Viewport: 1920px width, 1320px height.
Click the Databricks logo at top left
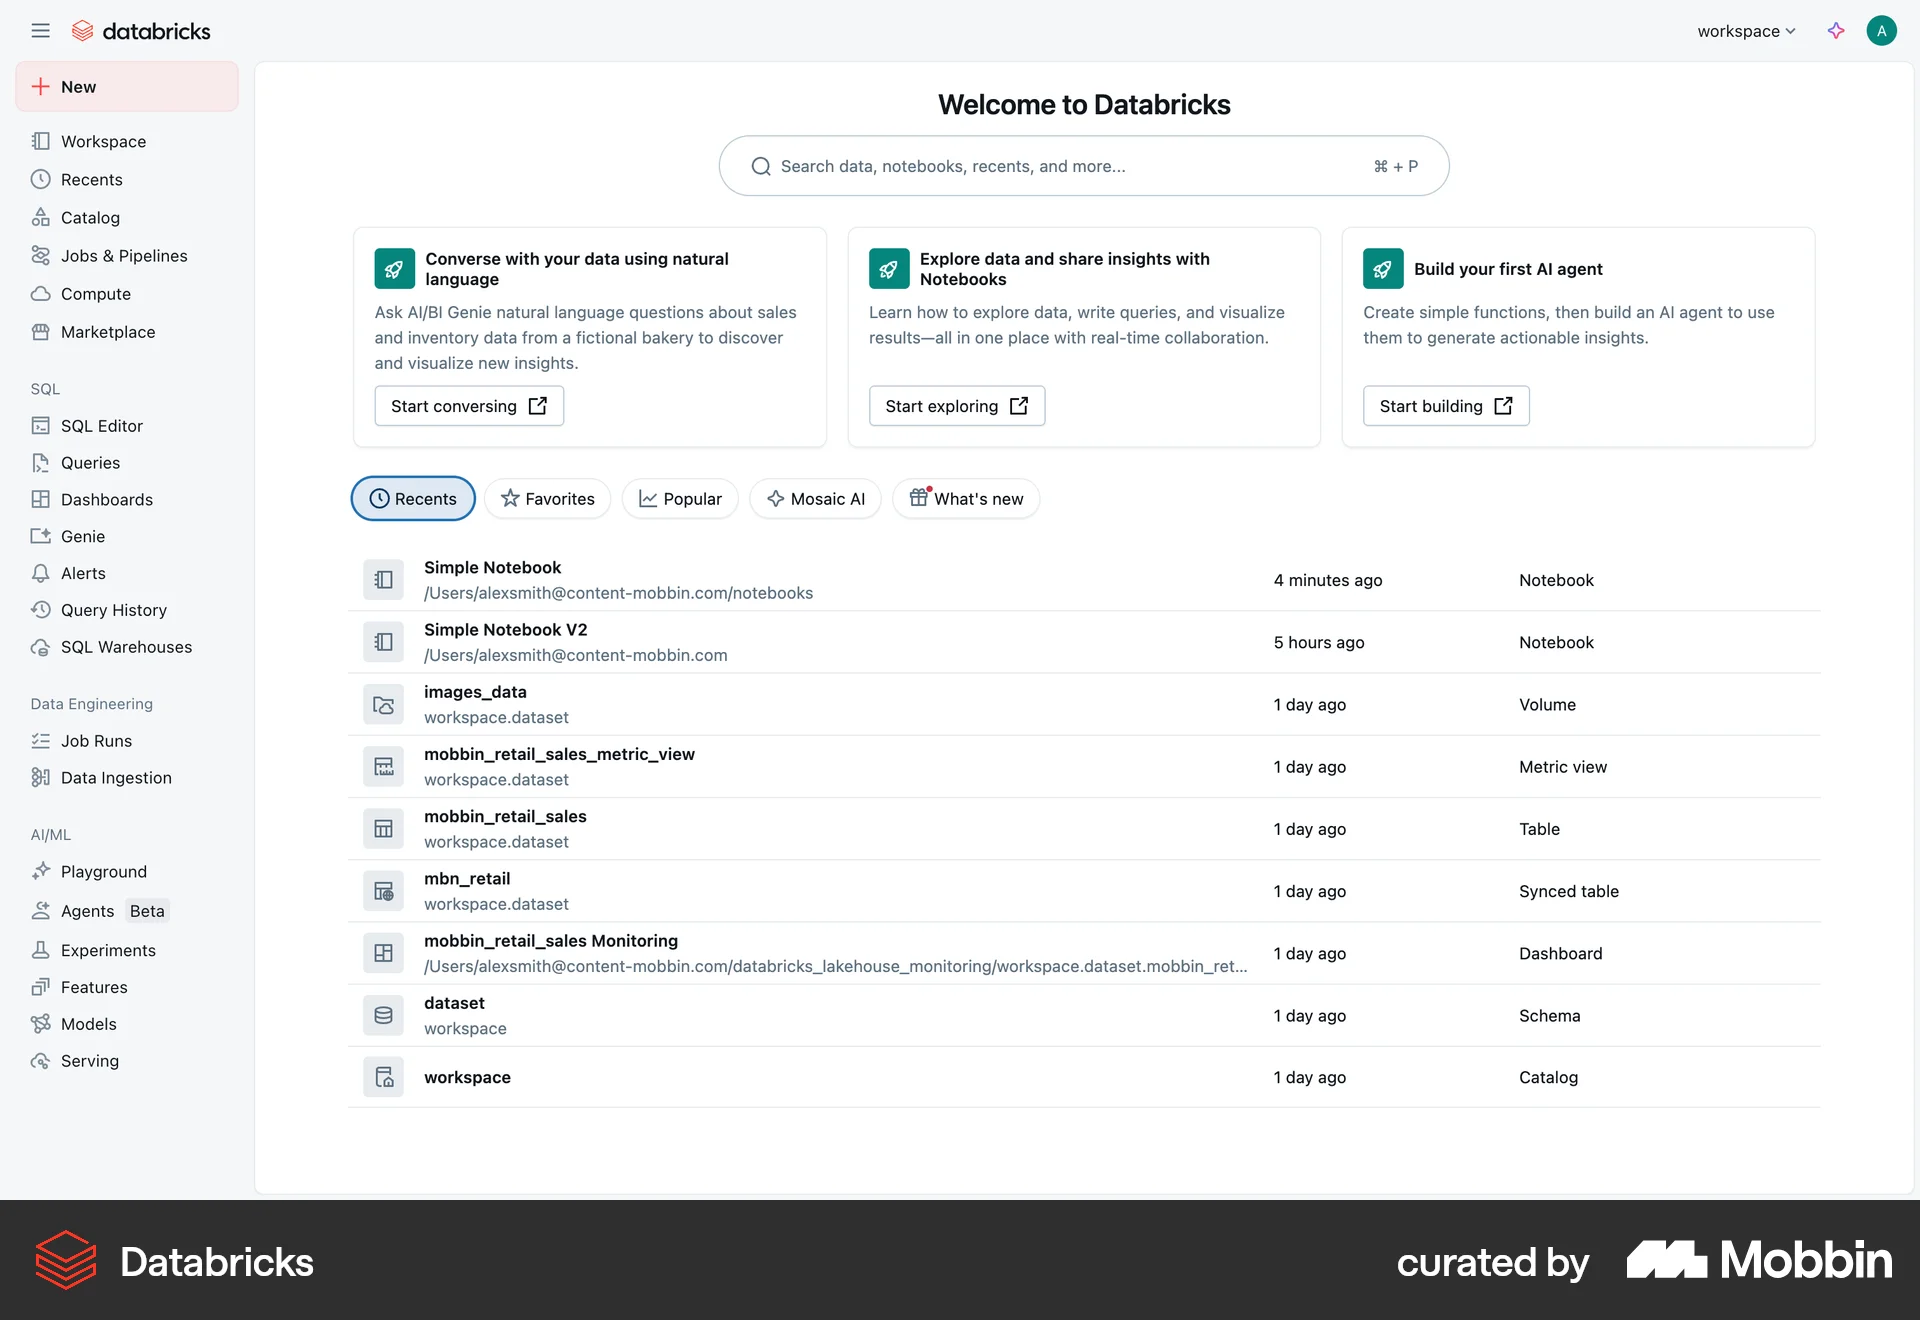coord(141,30)
